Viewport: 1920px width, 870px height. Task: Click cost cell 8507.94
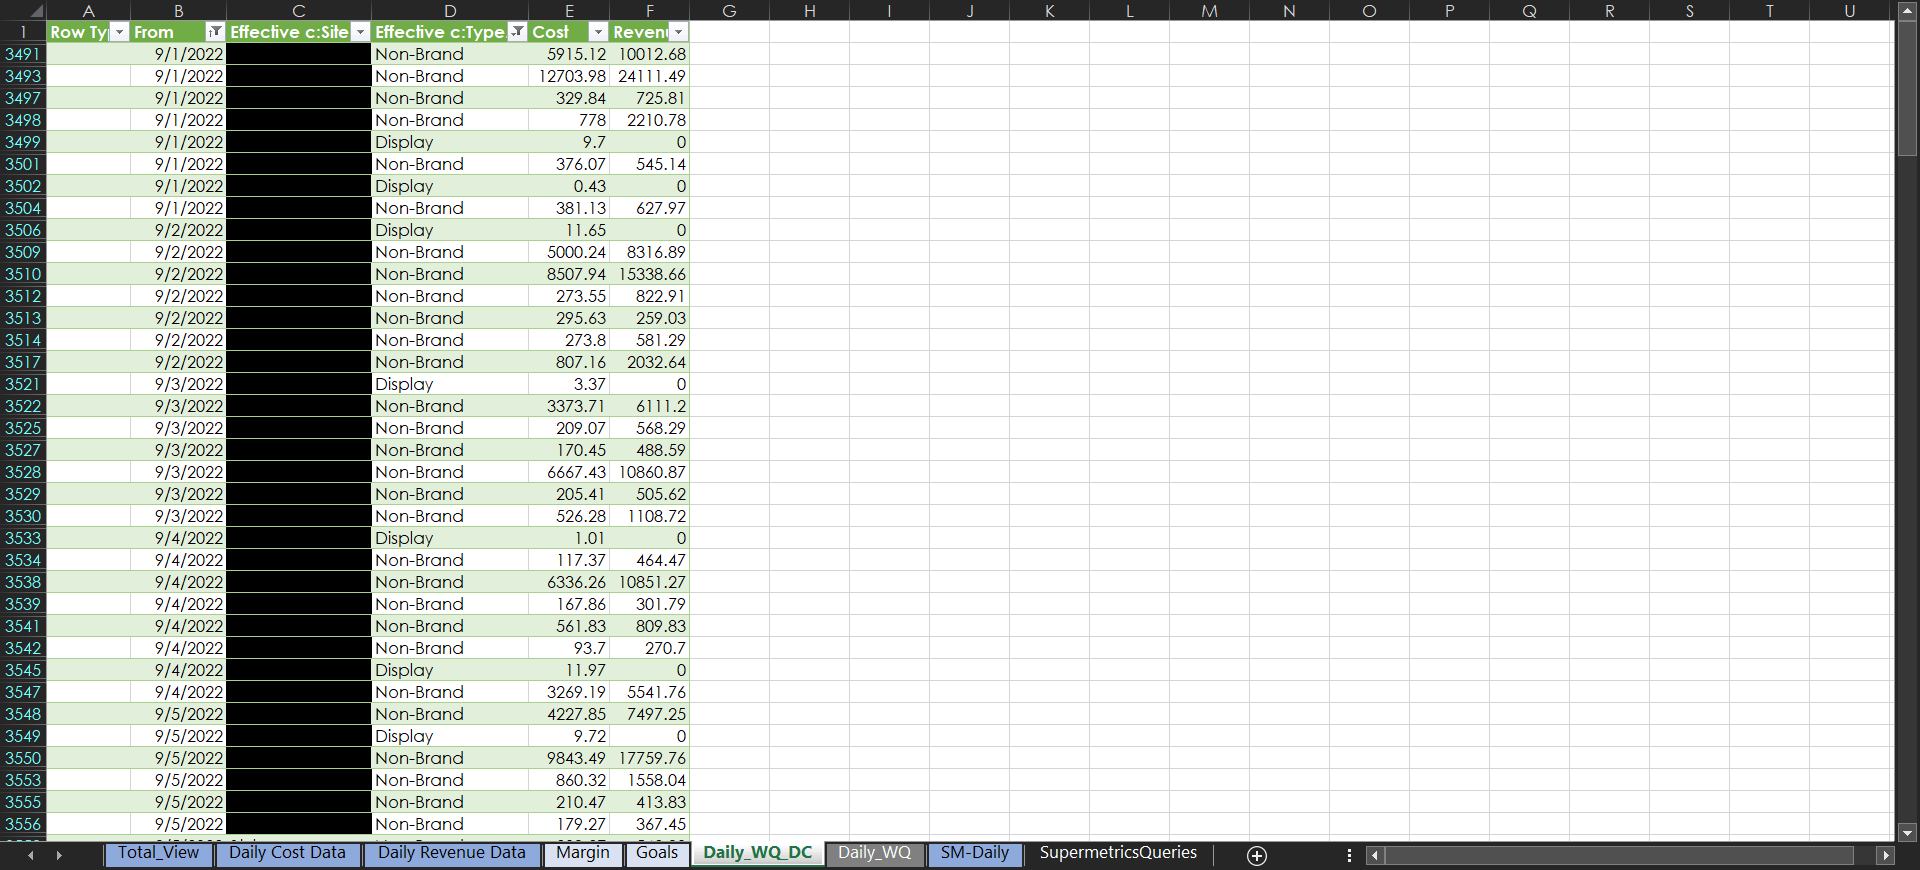(x=569, y=274)
